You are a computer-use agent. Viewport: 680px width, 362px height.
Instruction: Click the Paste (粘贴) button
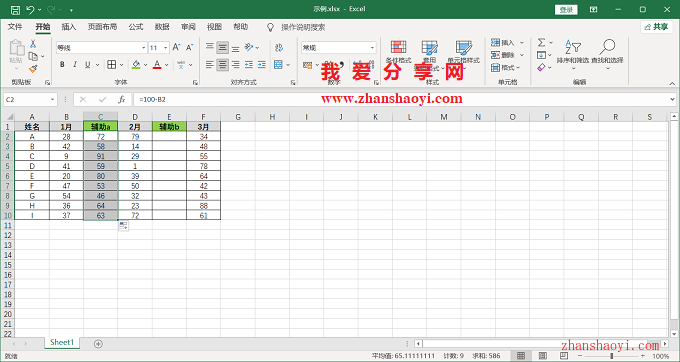tap(16, 53)
